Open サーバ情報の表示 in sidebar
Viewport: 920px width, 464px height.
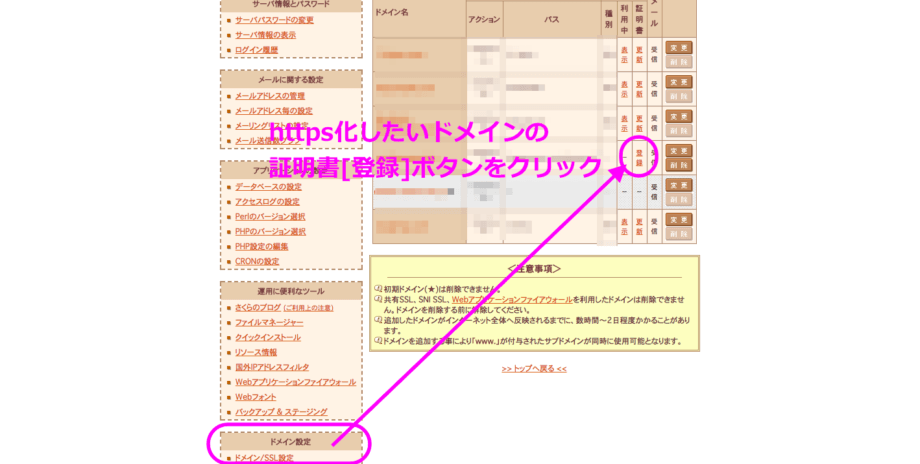[x=265, y=35]
